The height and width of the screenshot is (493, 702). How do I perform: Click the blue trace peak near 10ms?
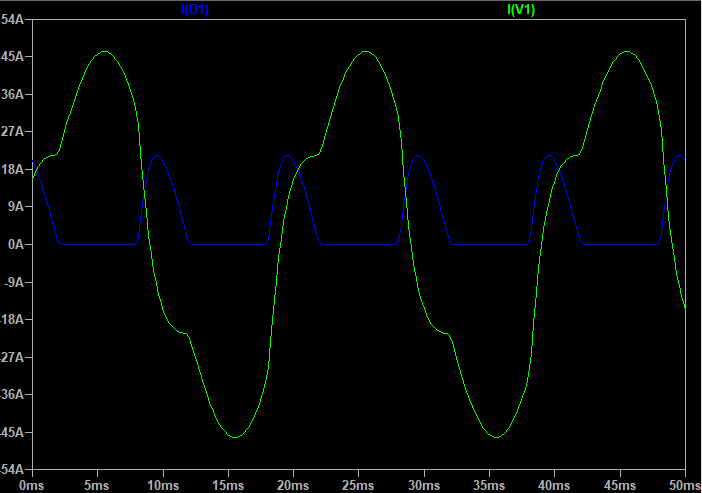[157, 156]
